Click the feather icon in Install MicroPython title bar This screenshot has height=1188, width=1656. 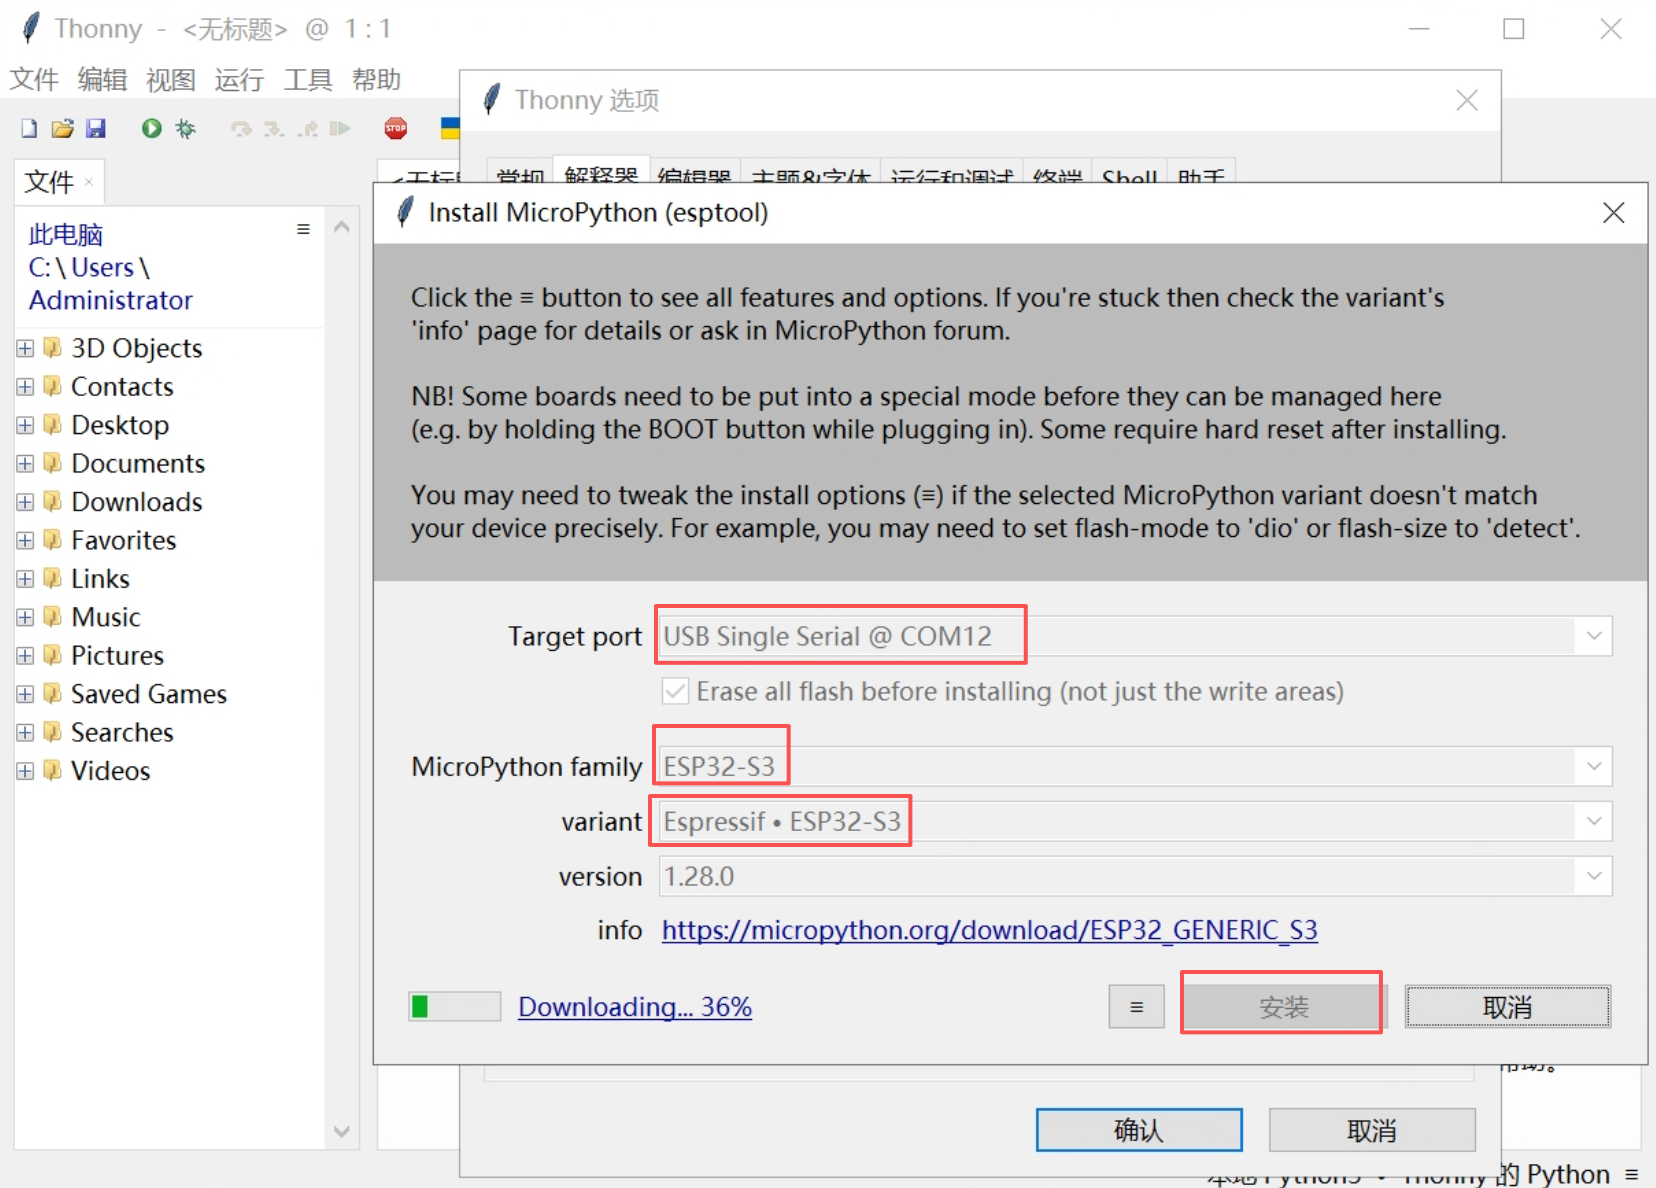click(405, 212)
